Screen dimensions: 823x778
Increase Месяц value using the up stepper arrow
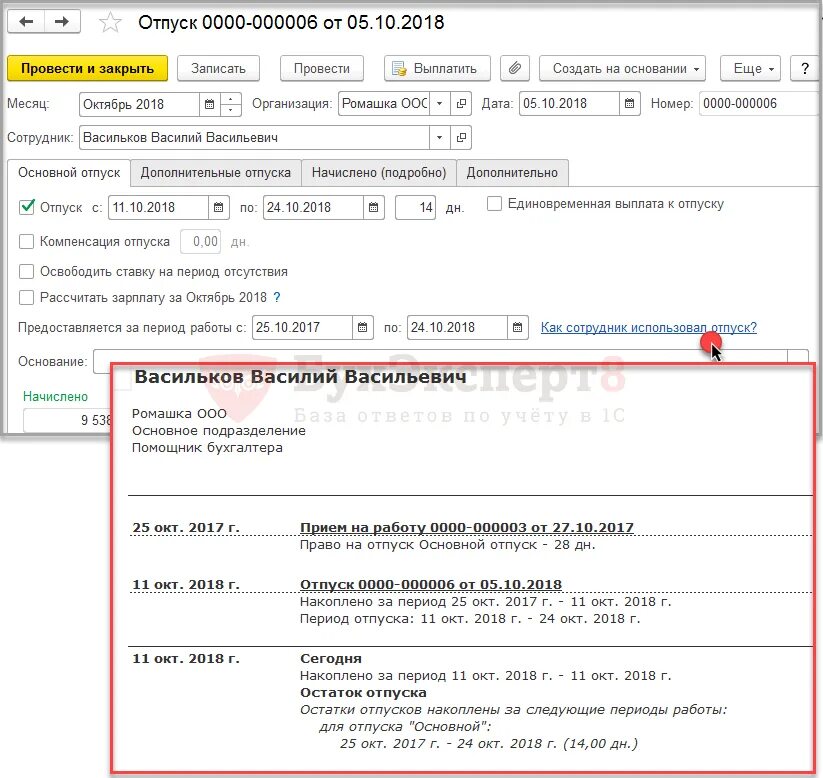[229, 97]
